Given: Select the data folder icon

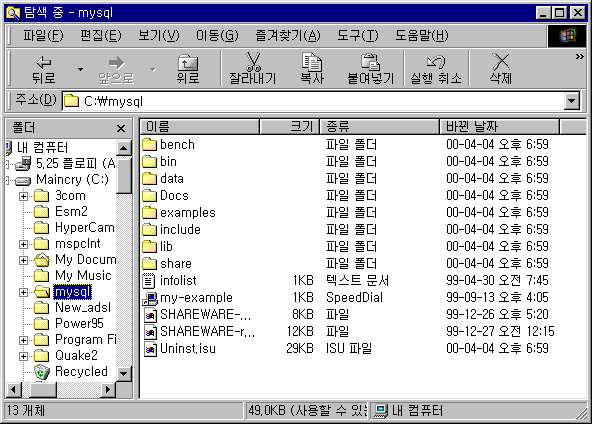Looking at the screenshot, I should [x=150, y=179].
